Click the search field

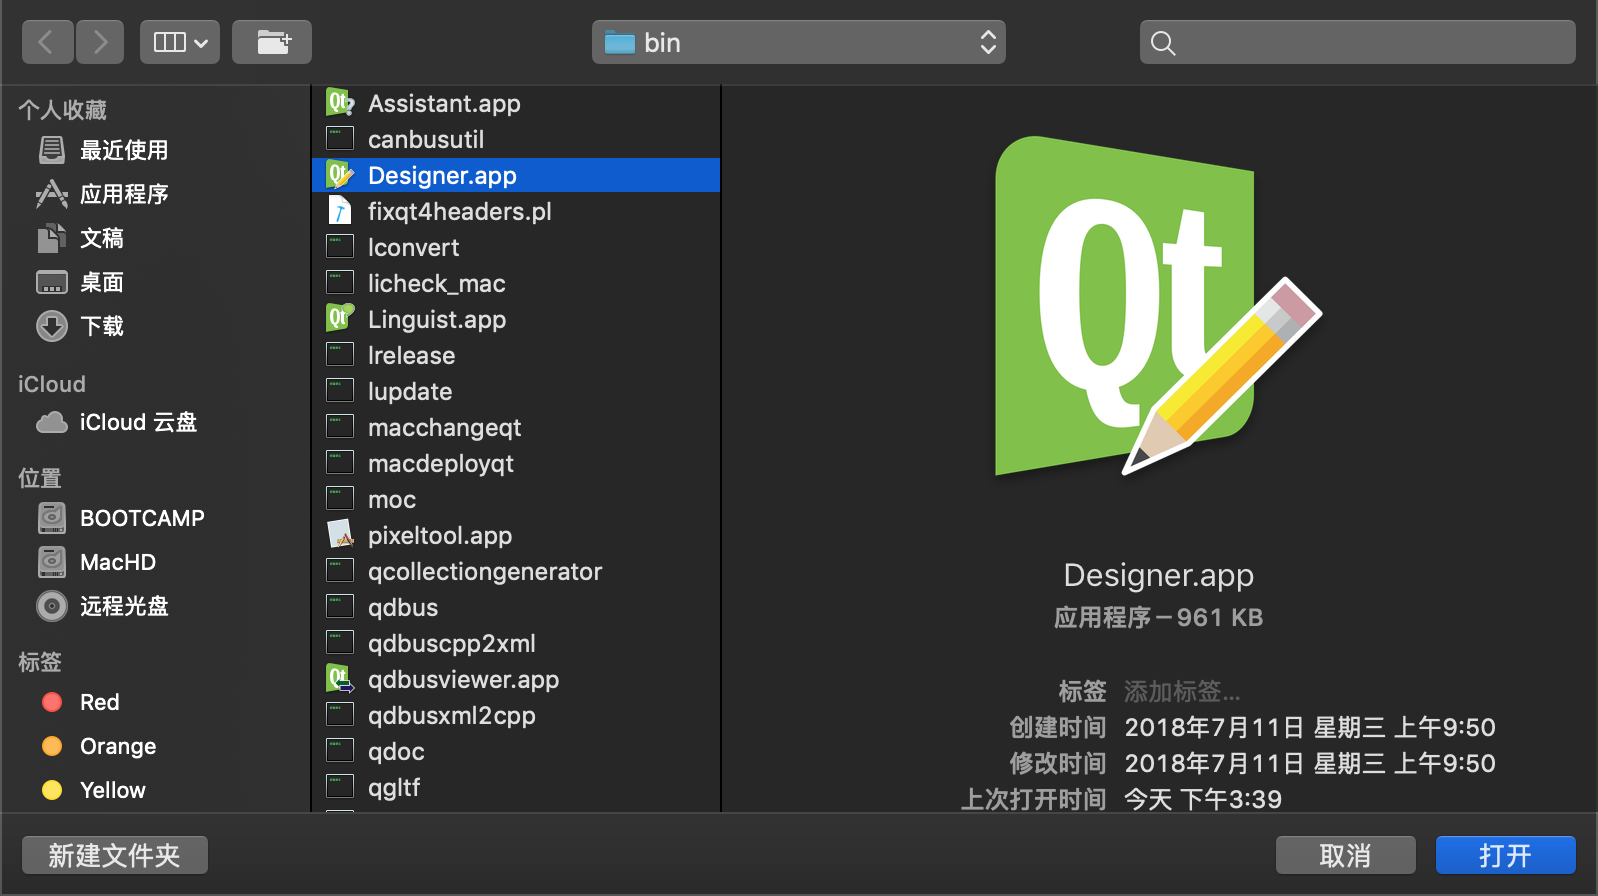[1357, 42]
